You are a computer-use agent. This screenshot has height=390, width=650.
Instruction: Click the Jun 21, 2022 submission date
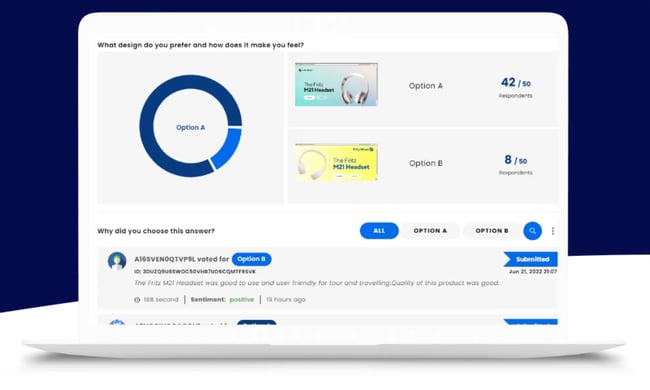coord(533,271)
